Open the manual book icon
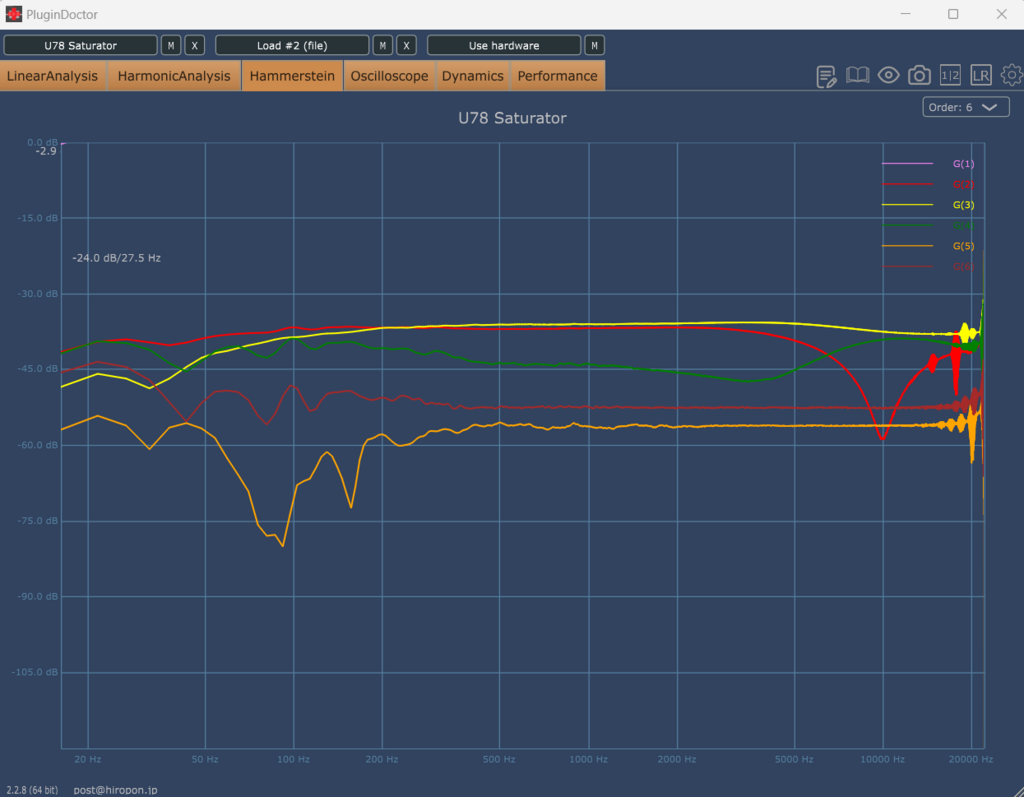The image size is (1024, 797). [857, 75]
